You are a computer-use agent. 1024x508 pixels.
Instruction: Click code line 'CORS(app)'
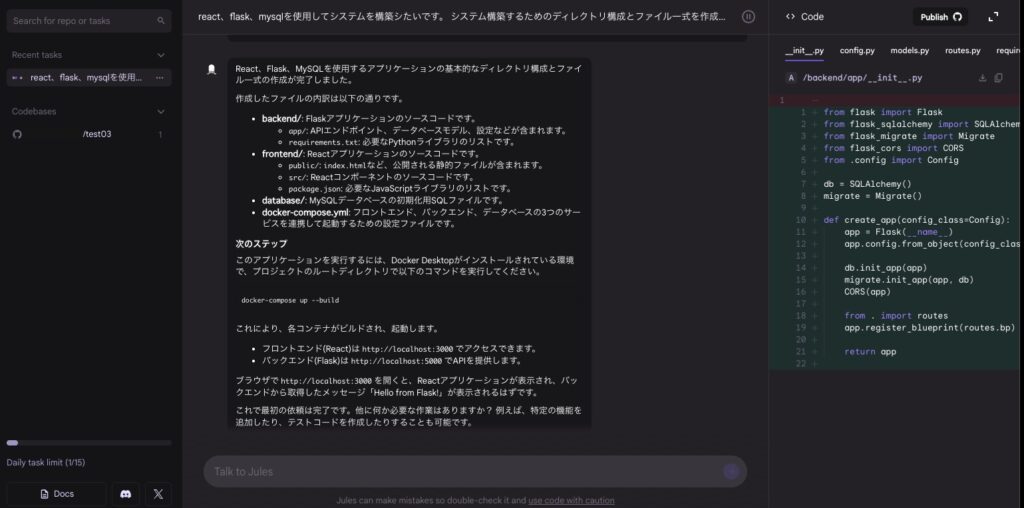point(867,292)
